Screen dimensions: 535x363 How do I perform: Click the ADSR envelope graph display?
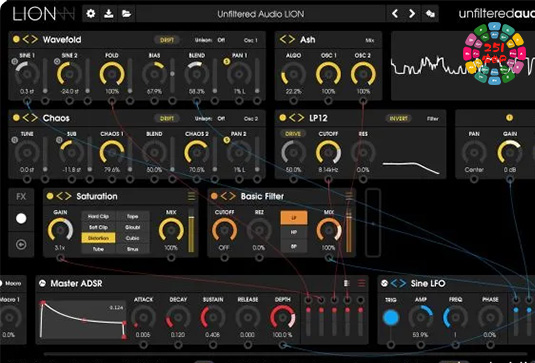83,319
